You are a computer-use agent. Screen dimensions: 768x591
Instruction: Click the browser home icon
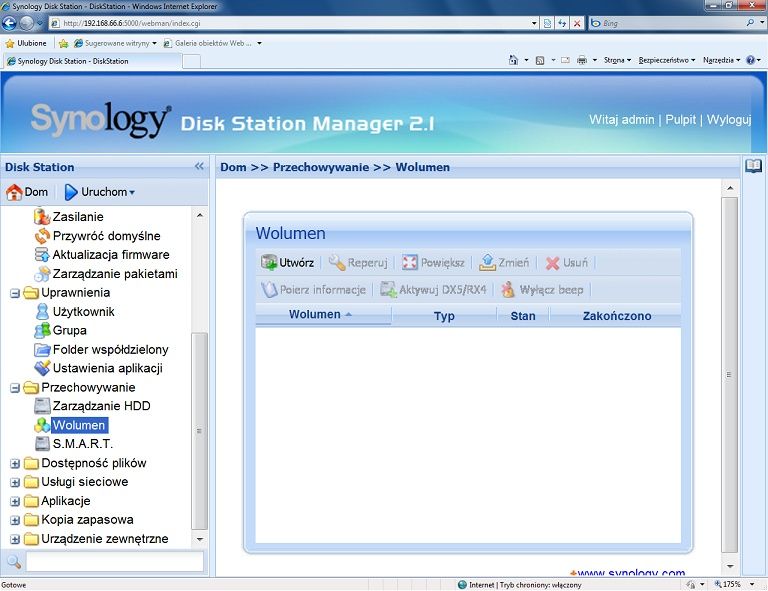513,60
